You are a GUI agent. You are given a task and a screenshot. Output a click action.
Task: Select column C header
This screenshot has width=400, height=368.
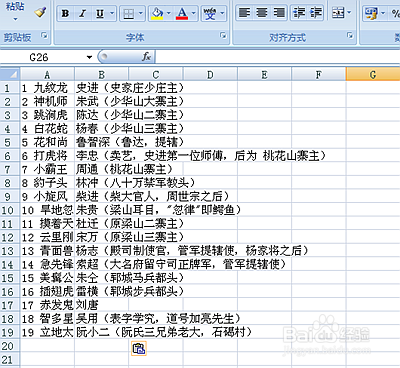point(156,74)
